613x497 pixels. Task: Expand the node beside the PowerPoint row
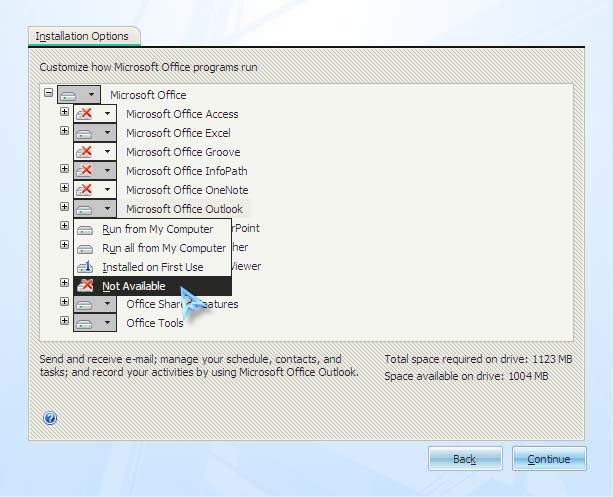[65, 226]
